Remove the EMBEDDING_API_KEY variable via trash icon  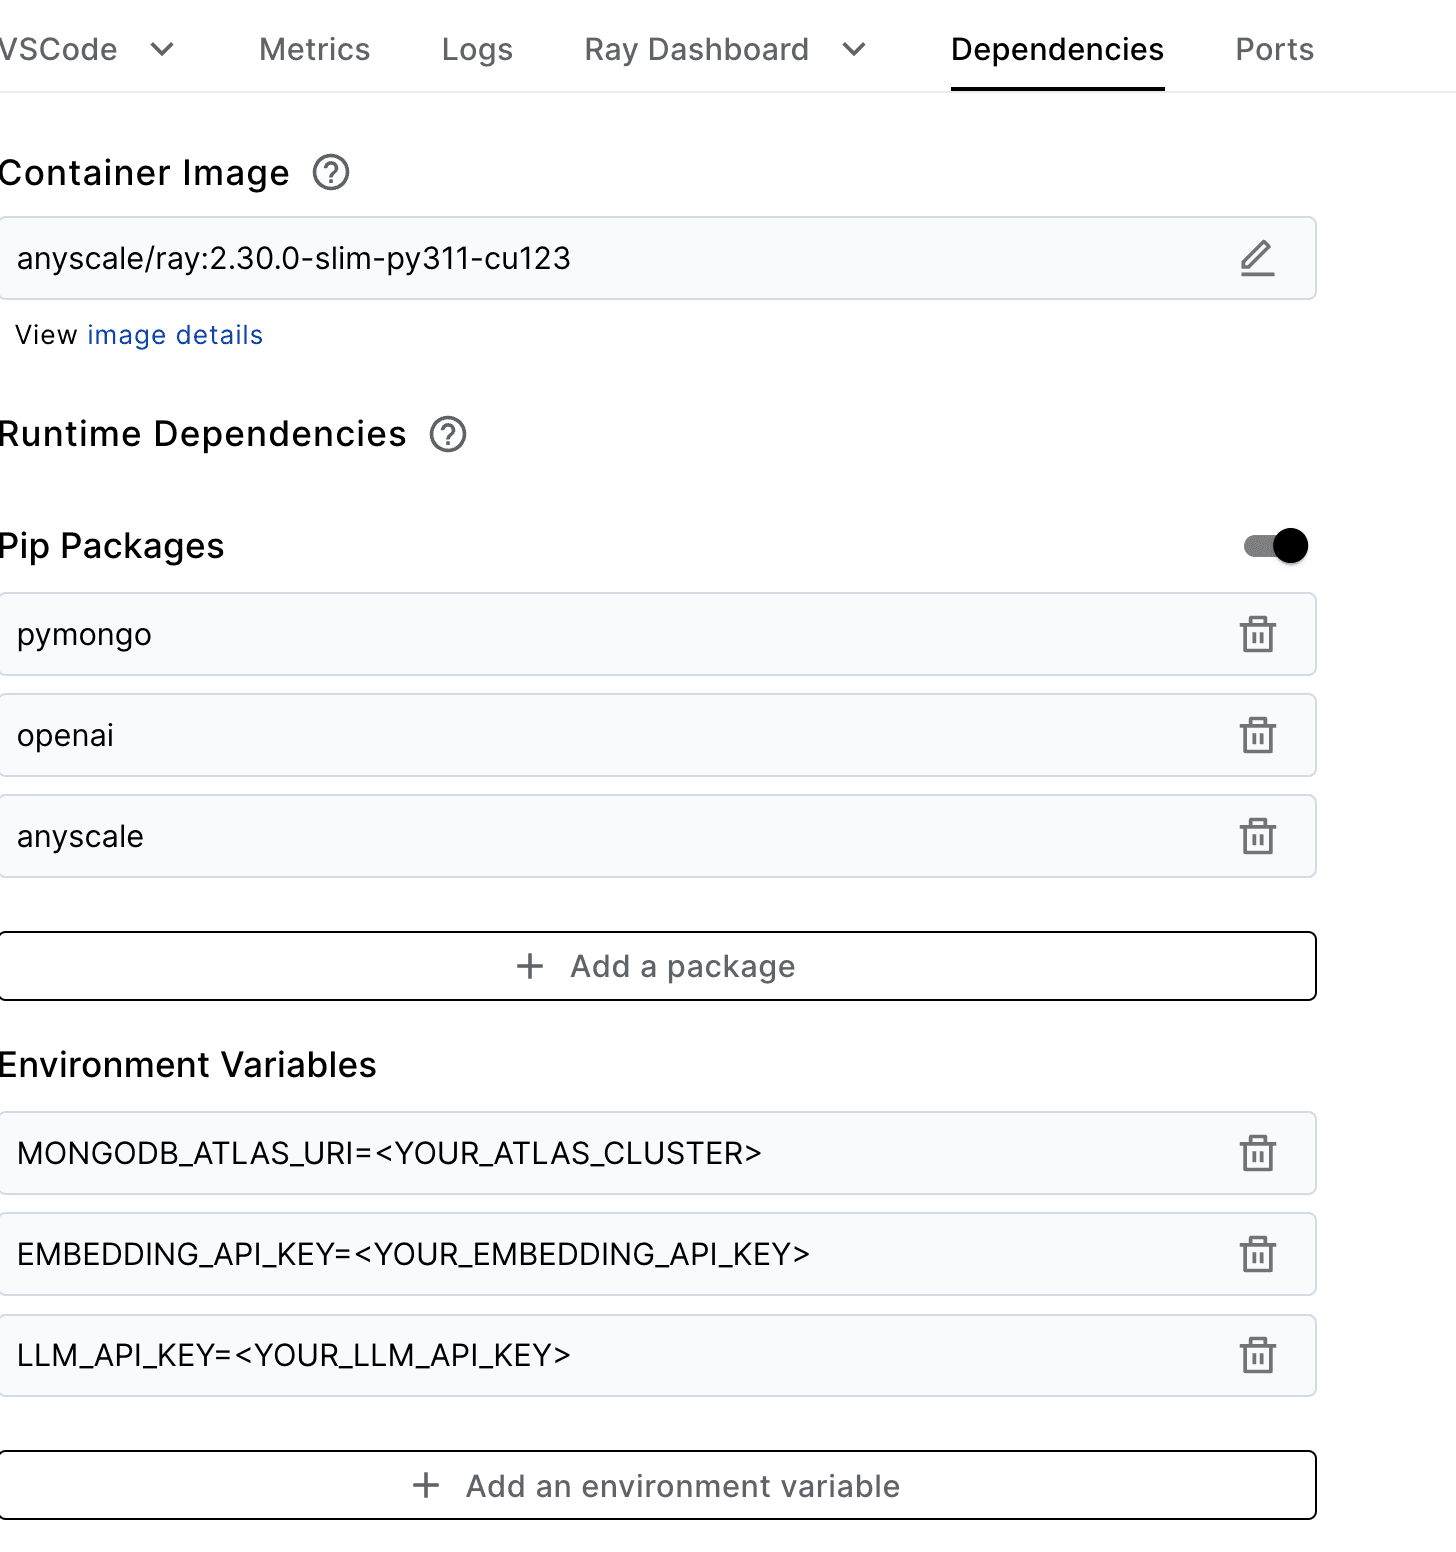[x=1257, y=1254]
